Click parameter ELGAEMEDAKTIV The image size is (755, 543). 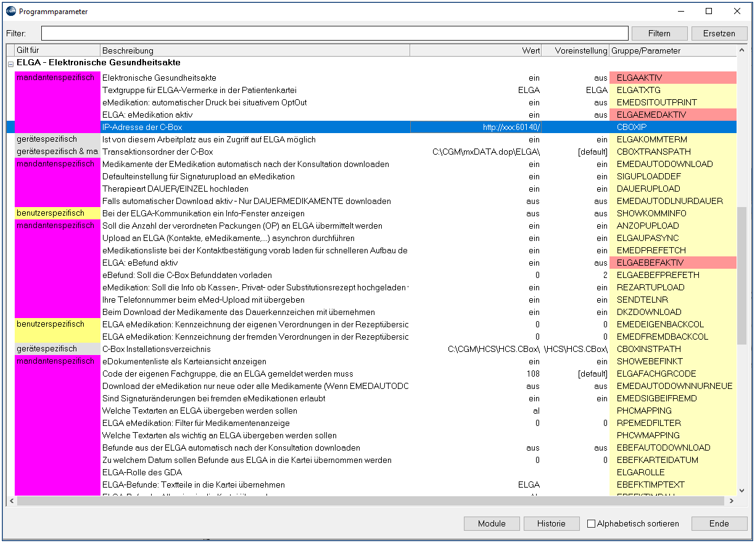[651, 115]
